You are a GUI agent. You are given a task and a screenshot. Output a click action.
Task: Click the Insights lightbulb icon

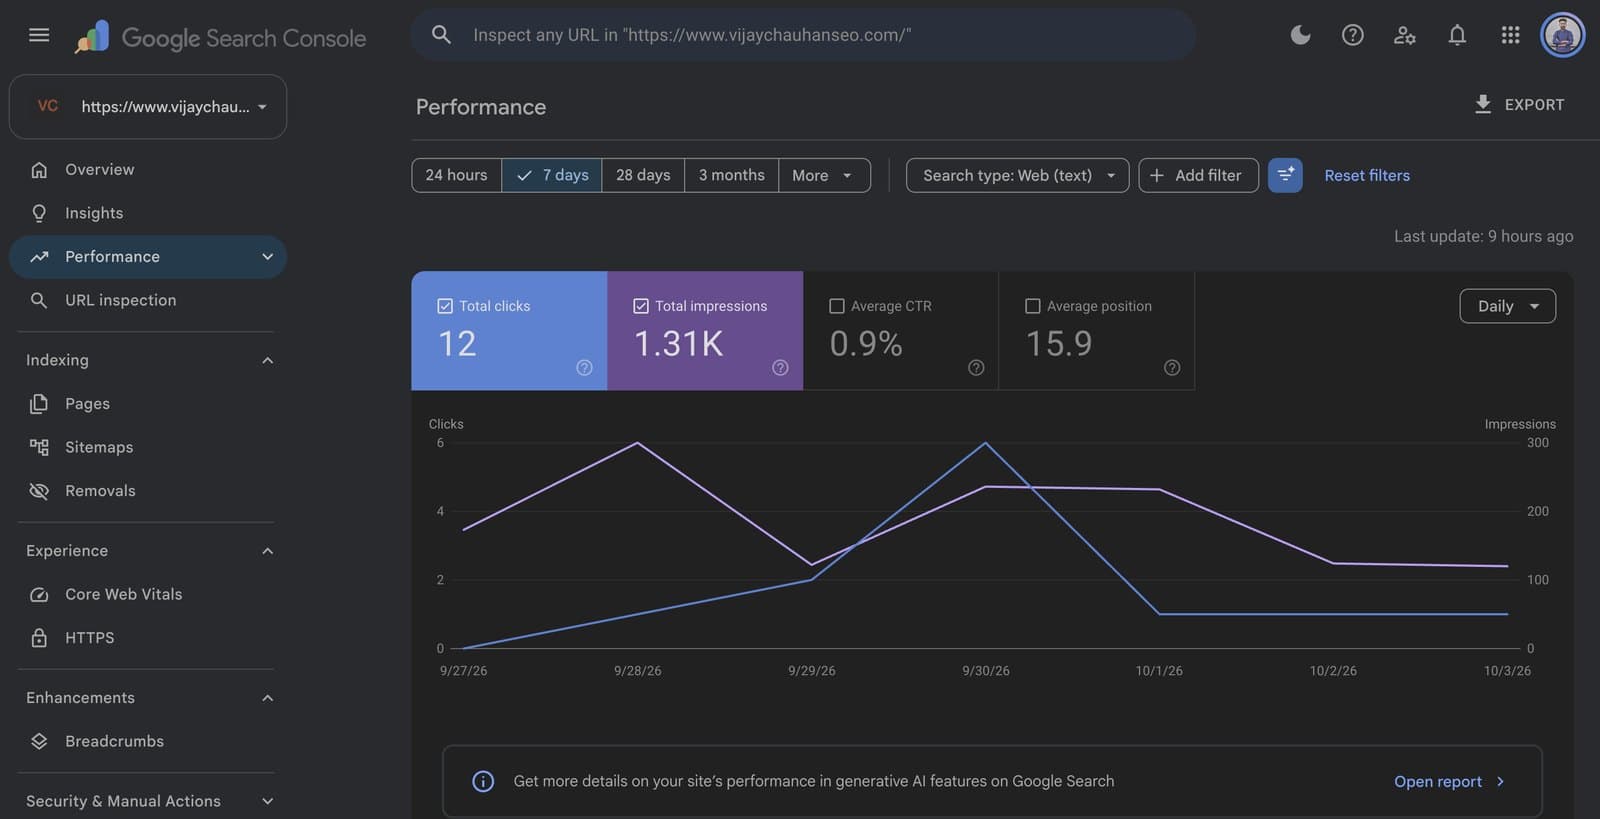pyautogui.click(x=39, y=213)
